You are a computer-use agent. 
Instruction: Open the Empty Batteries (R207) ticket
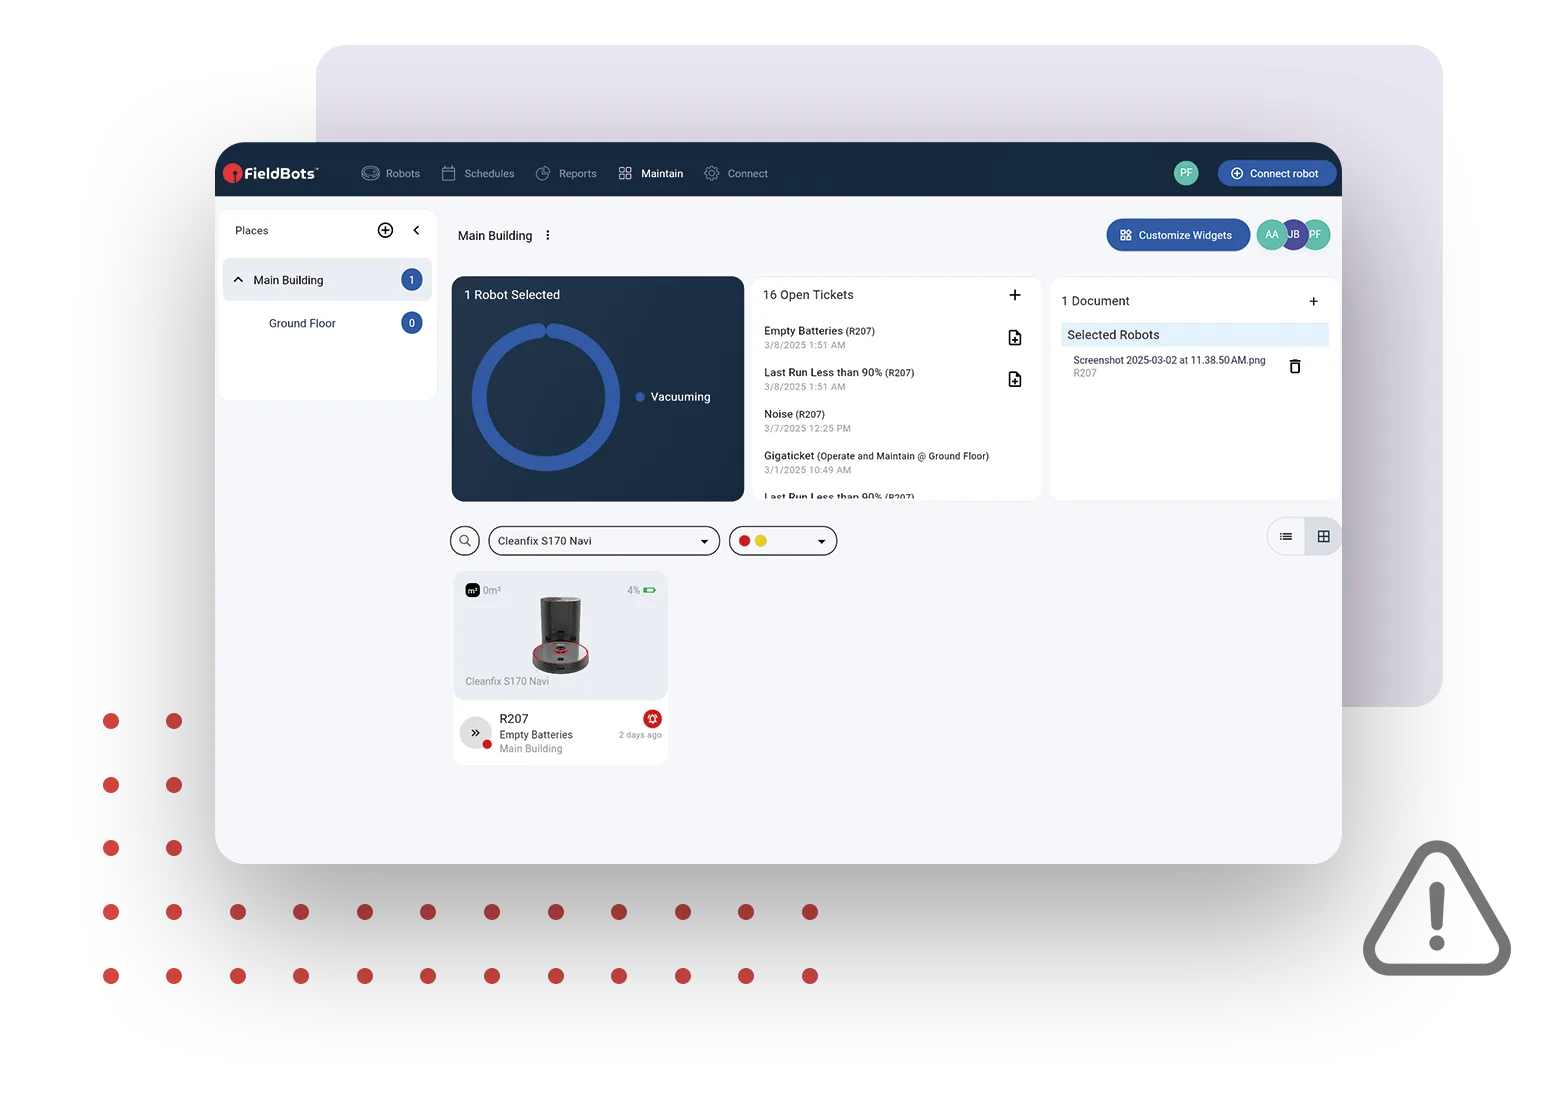819,337
